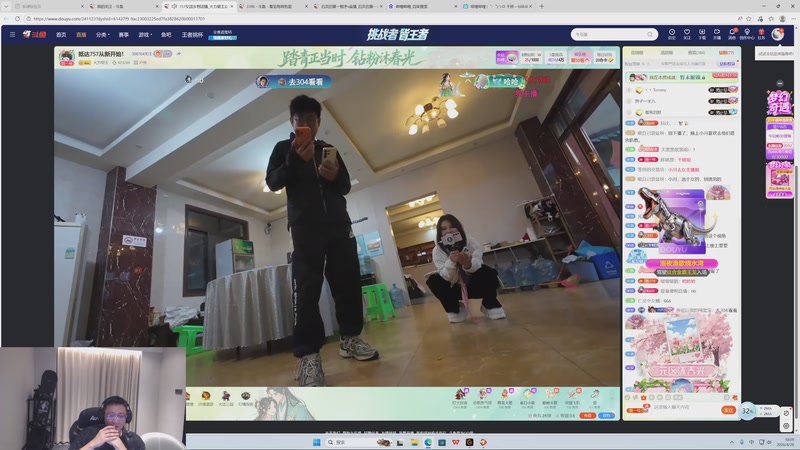This screenshot has height=450, width=800.
Task: Click the douyu.com address bar
Action: (x=378, y=18)
